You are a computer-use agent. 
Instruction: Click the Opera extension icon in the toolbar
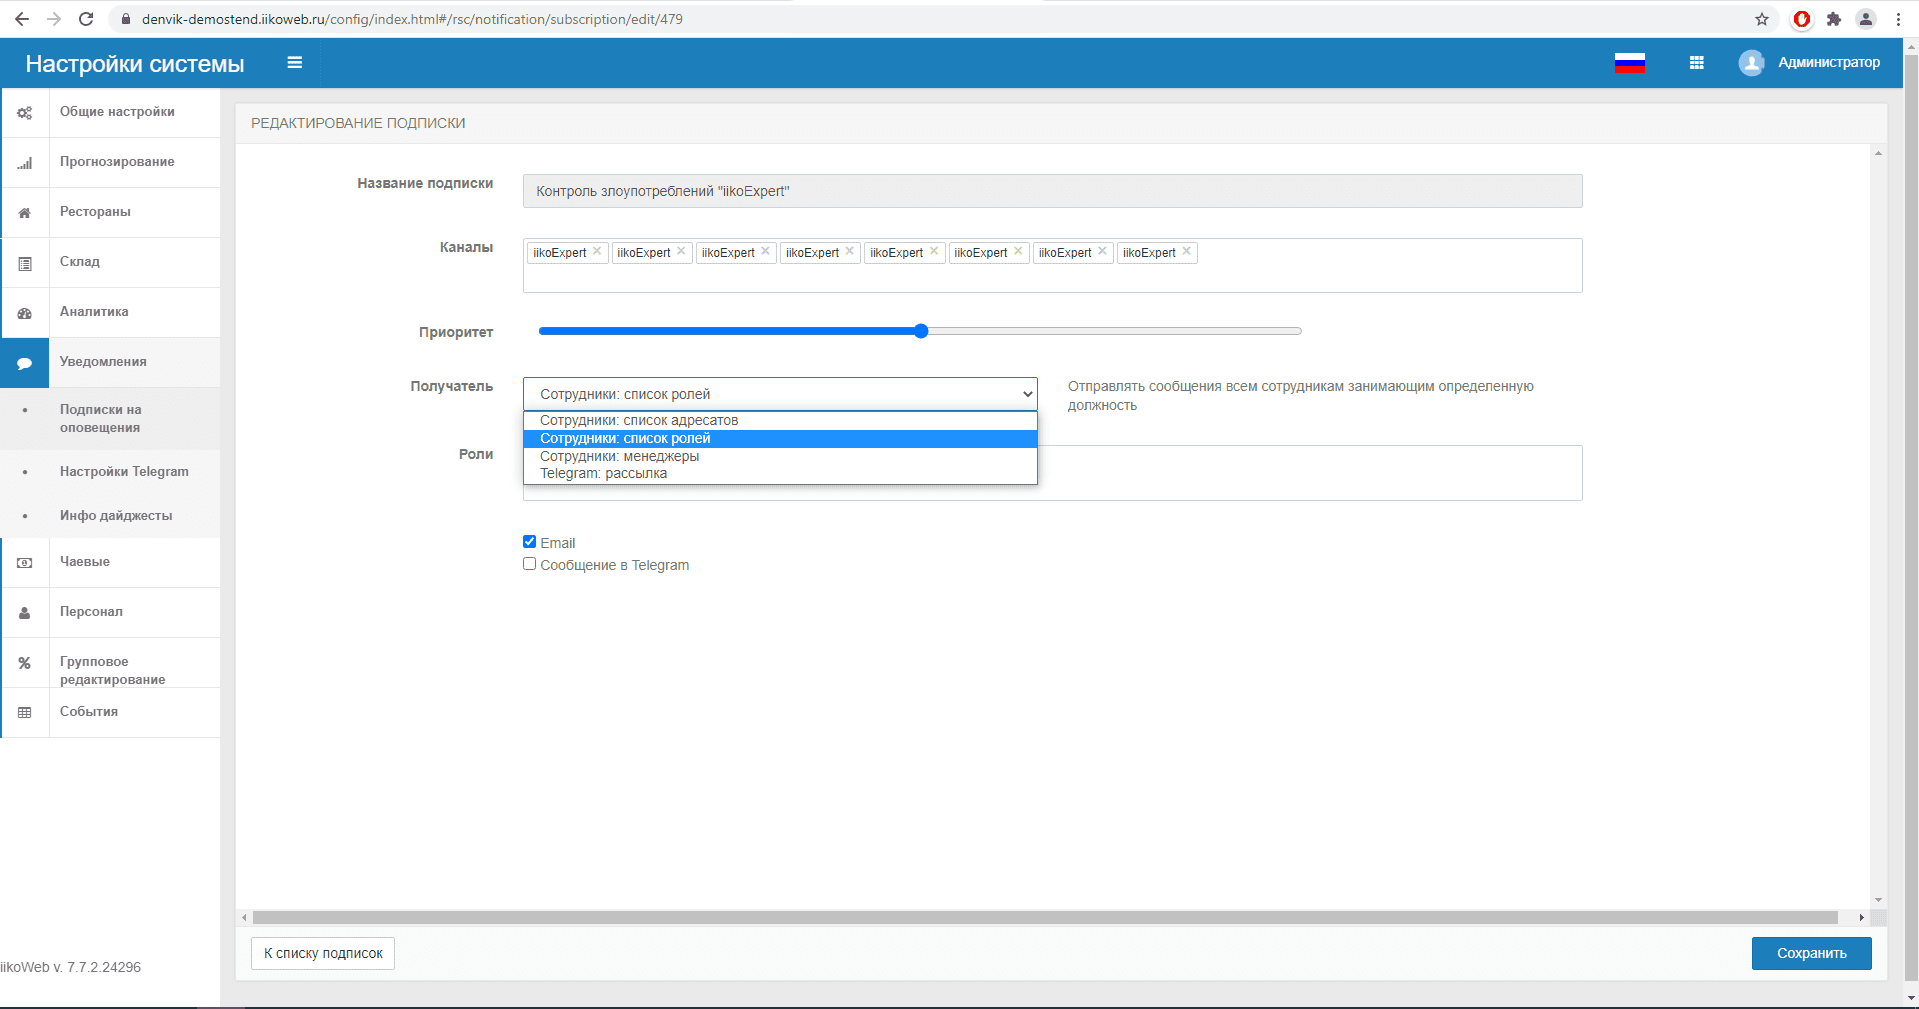tap(1802, 19)
